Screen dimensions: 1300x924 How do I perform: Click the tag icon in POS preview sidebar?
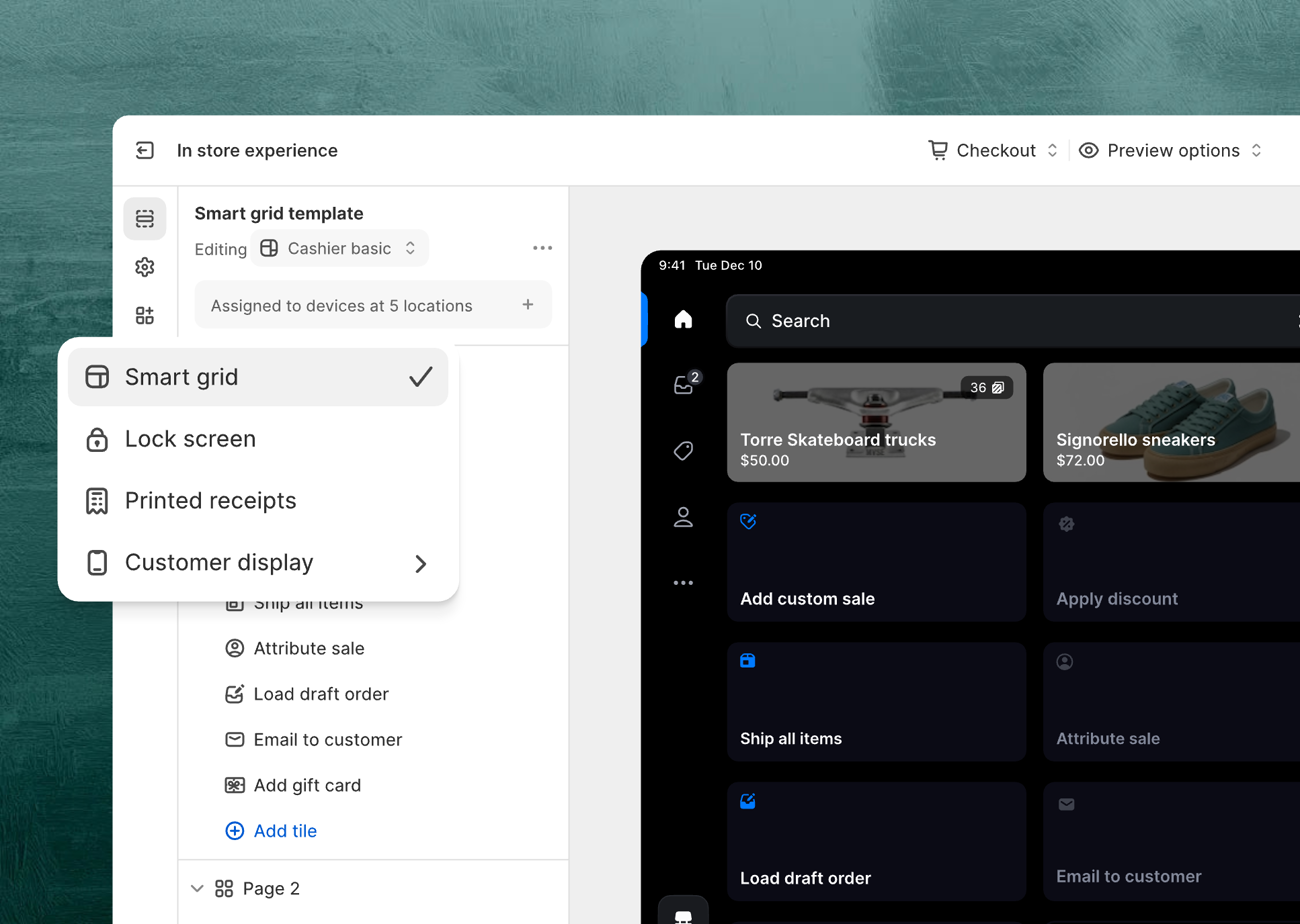tap(683, 451)
